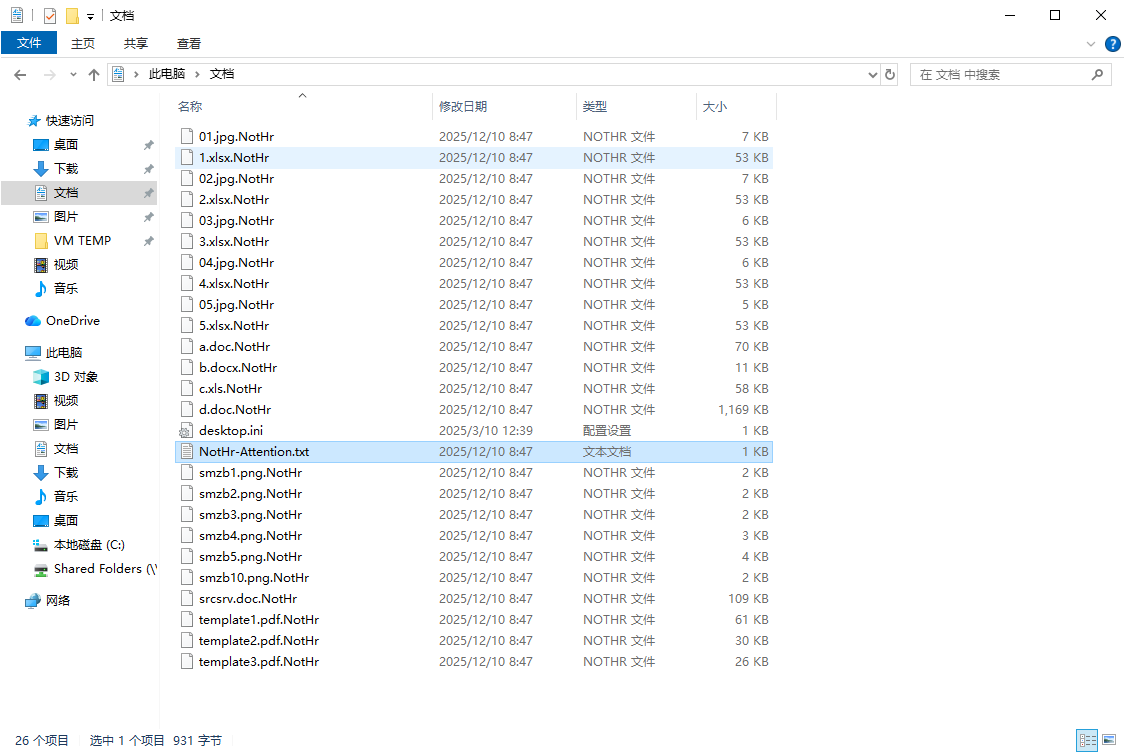1125x753 pixels.
Task: Click the New folder icon in title bar
Action: (x=72, y=16)
